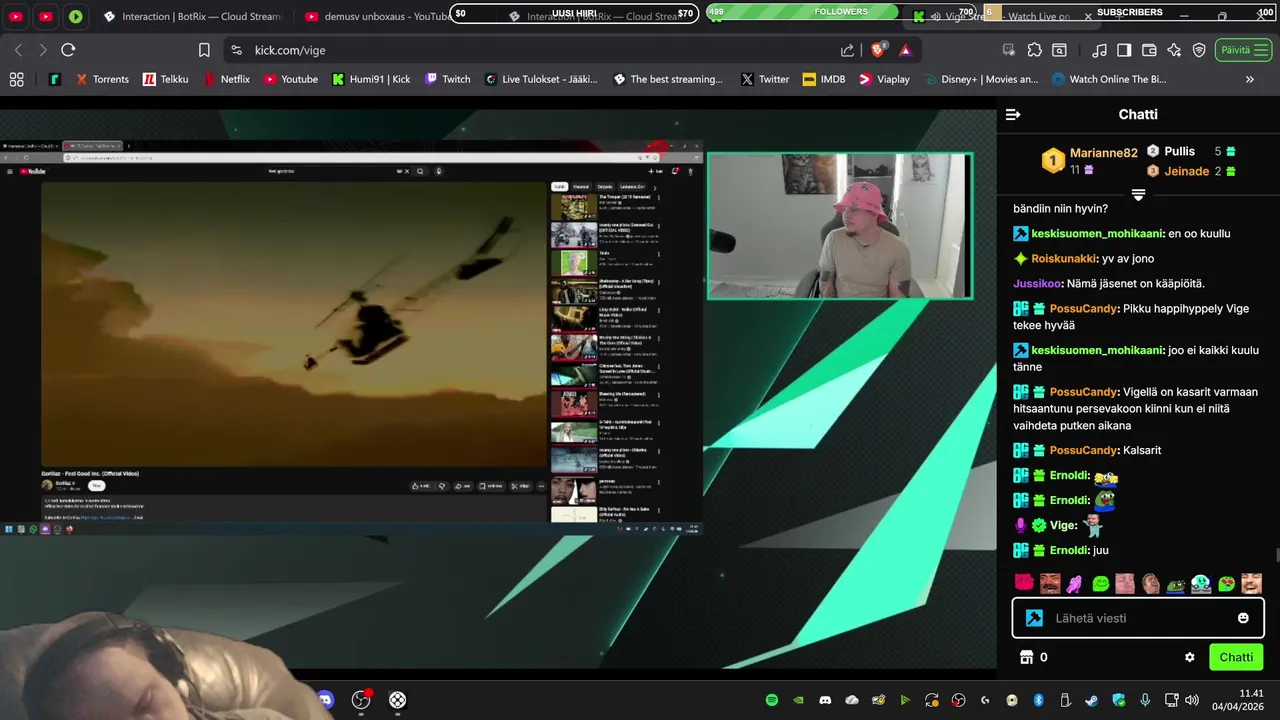
Task: Click the green Päivitä update button
Action: 1243,50
